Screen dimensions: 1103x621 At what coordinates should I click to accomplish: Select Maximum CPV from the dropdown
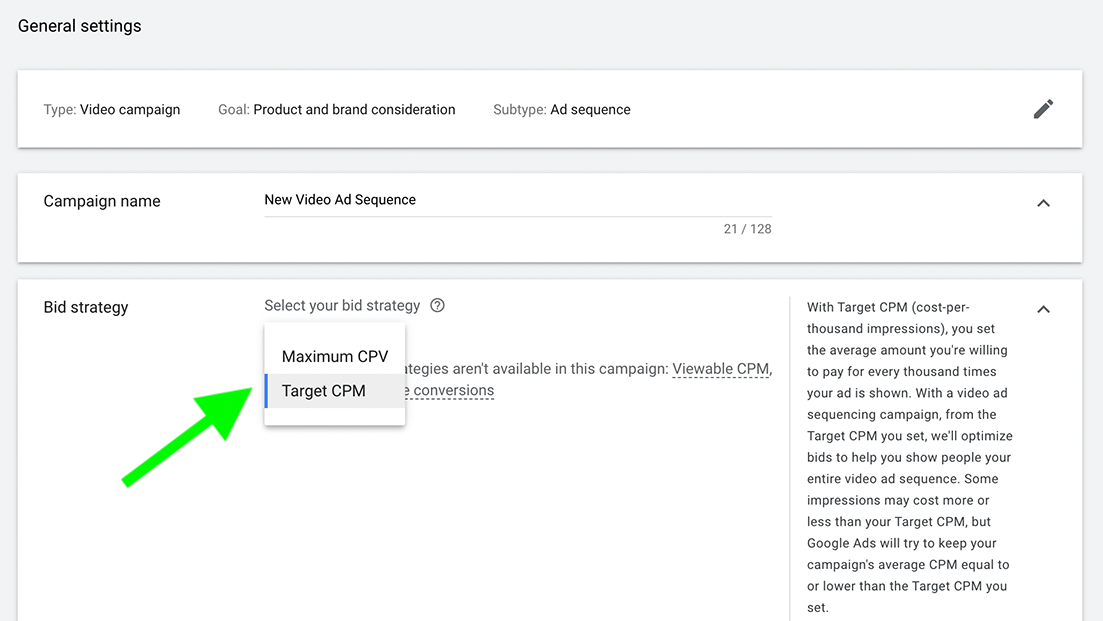click(335, 357)
